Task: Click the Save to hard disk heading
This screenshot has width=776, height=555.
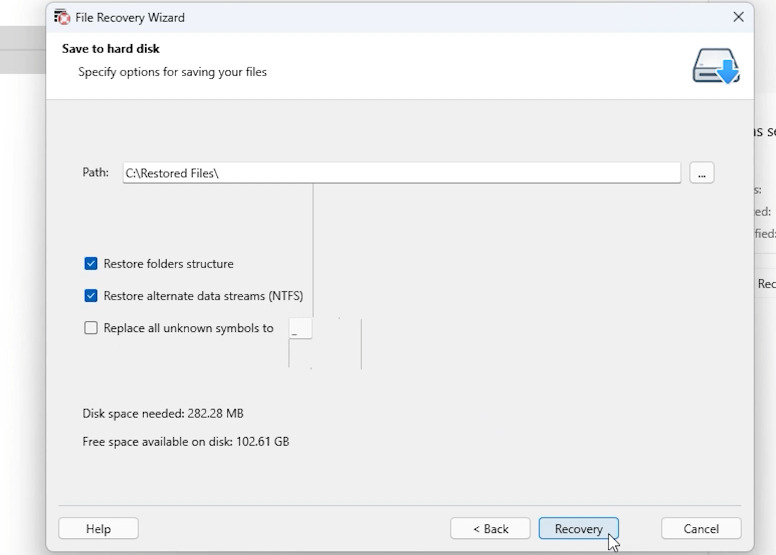Action: tap(111, 49)
